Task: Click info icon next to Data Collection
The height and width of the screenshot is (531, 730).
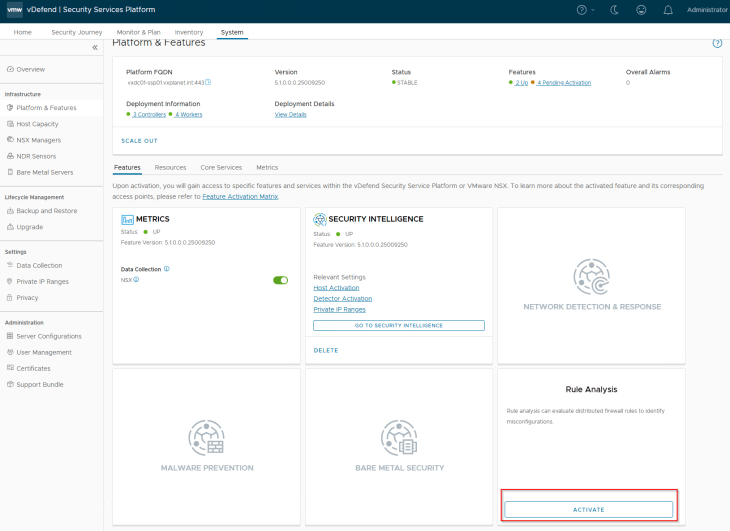Action: [166, 269]
